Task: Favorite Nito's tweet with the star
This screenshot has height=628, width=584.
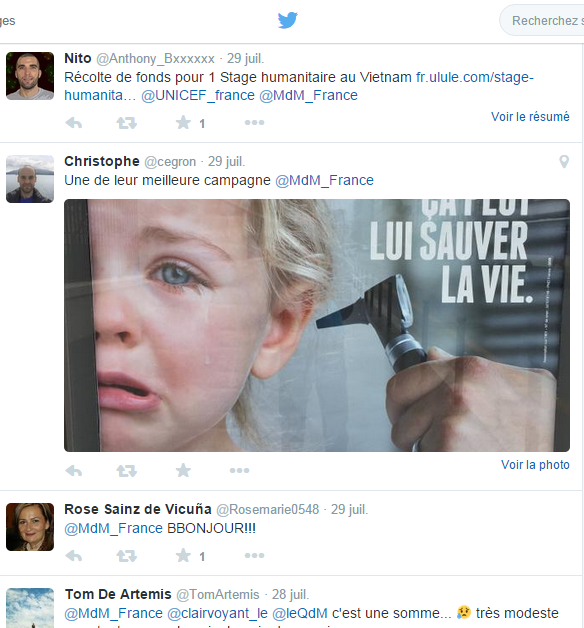Action: [x=183, y=123]
